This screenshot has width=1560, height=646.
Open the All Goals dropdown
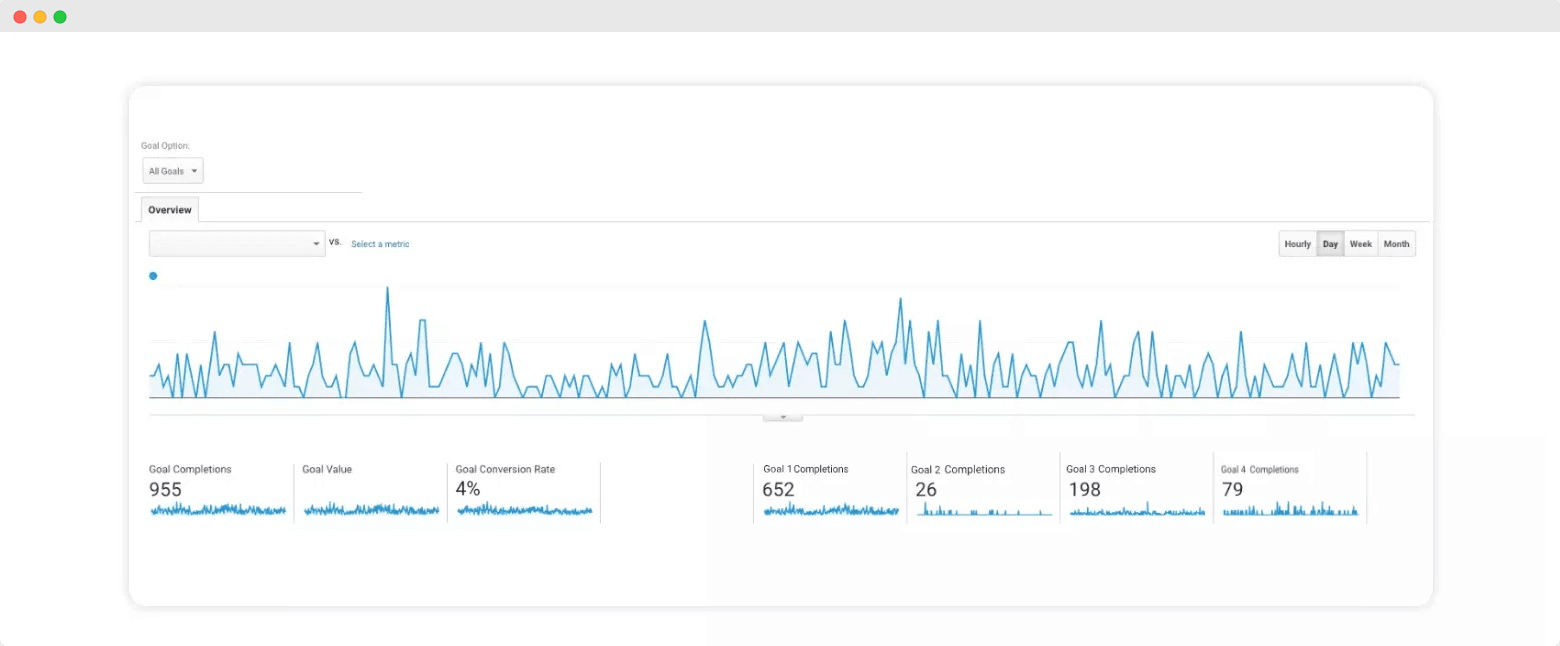173,171
